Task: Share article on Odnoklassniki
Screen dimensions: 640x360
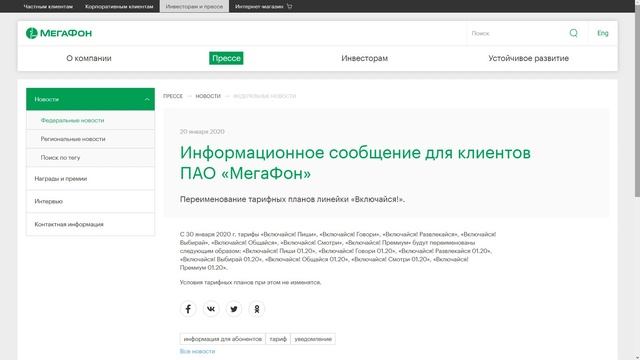Action: (x=257, y=309)
